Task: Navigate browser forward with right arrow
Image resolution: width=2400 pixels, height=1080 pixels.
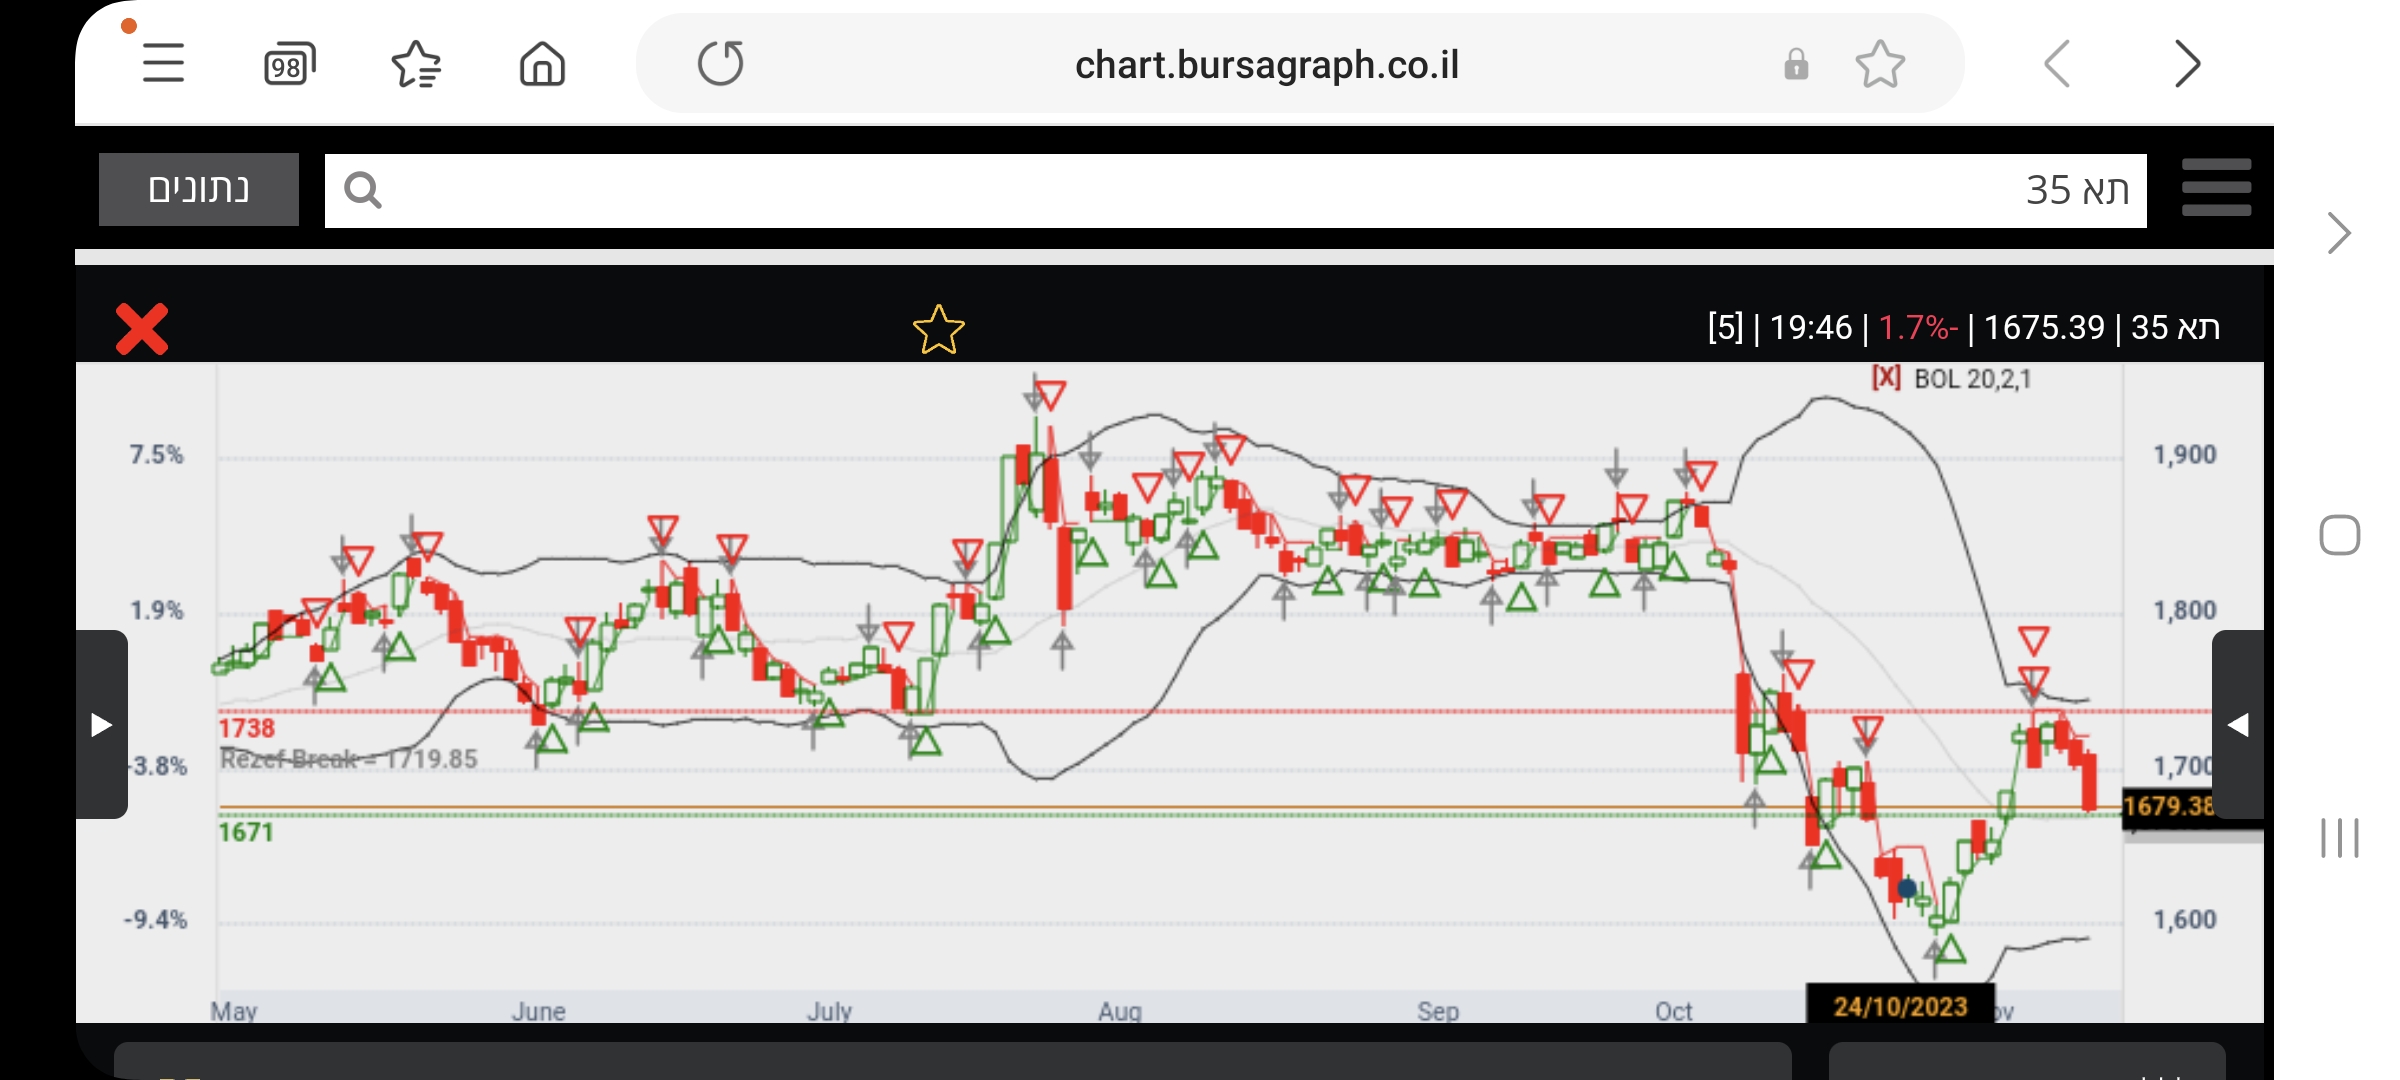Action: coord(2187,65)
